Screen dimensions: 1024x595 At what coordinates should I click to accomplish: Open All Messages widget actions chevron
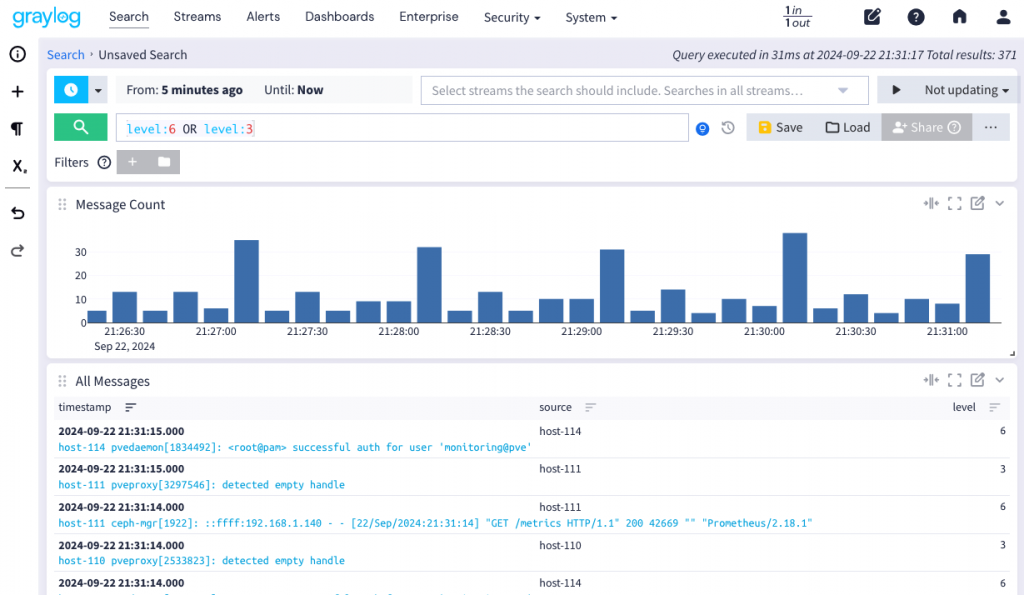click(x=999, y=380)
